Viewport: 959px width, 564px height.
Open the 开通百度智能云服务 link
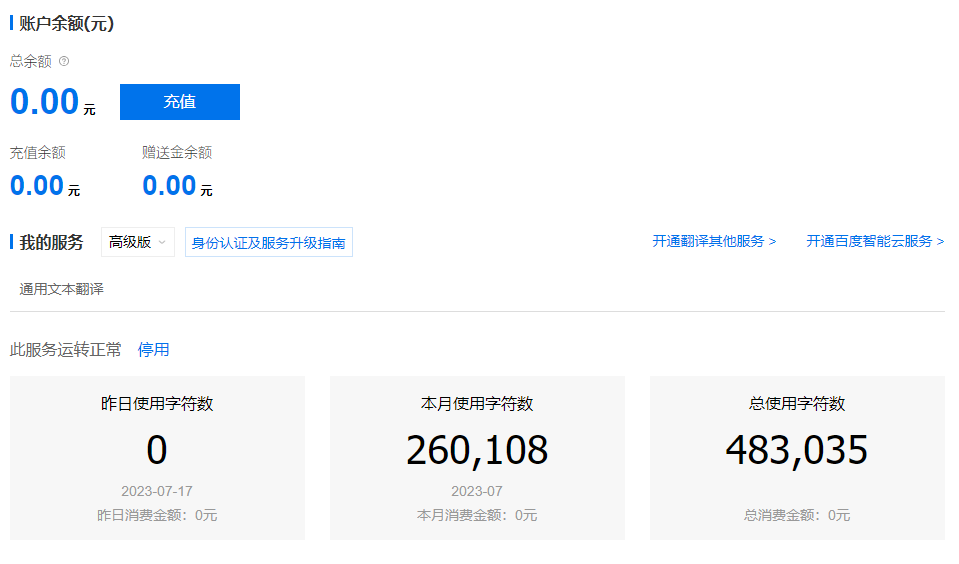pos(875,241)
